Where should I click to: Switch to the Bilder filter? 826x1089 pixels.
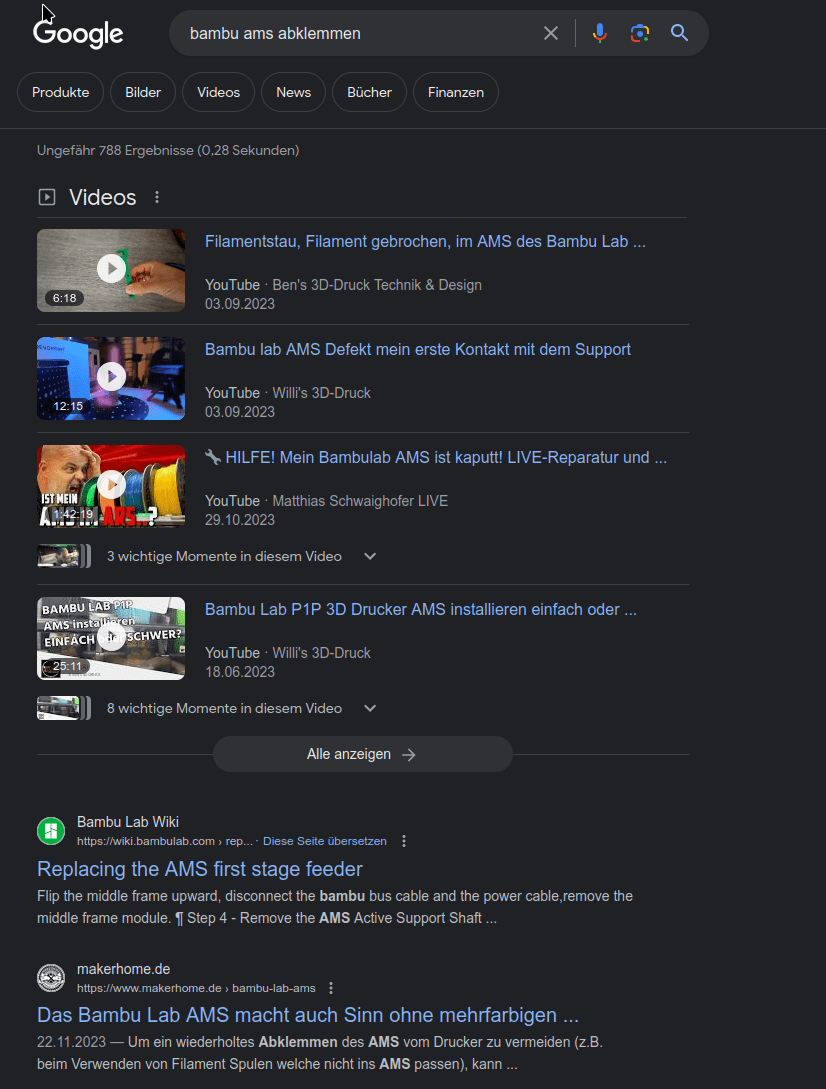(143, 92)
